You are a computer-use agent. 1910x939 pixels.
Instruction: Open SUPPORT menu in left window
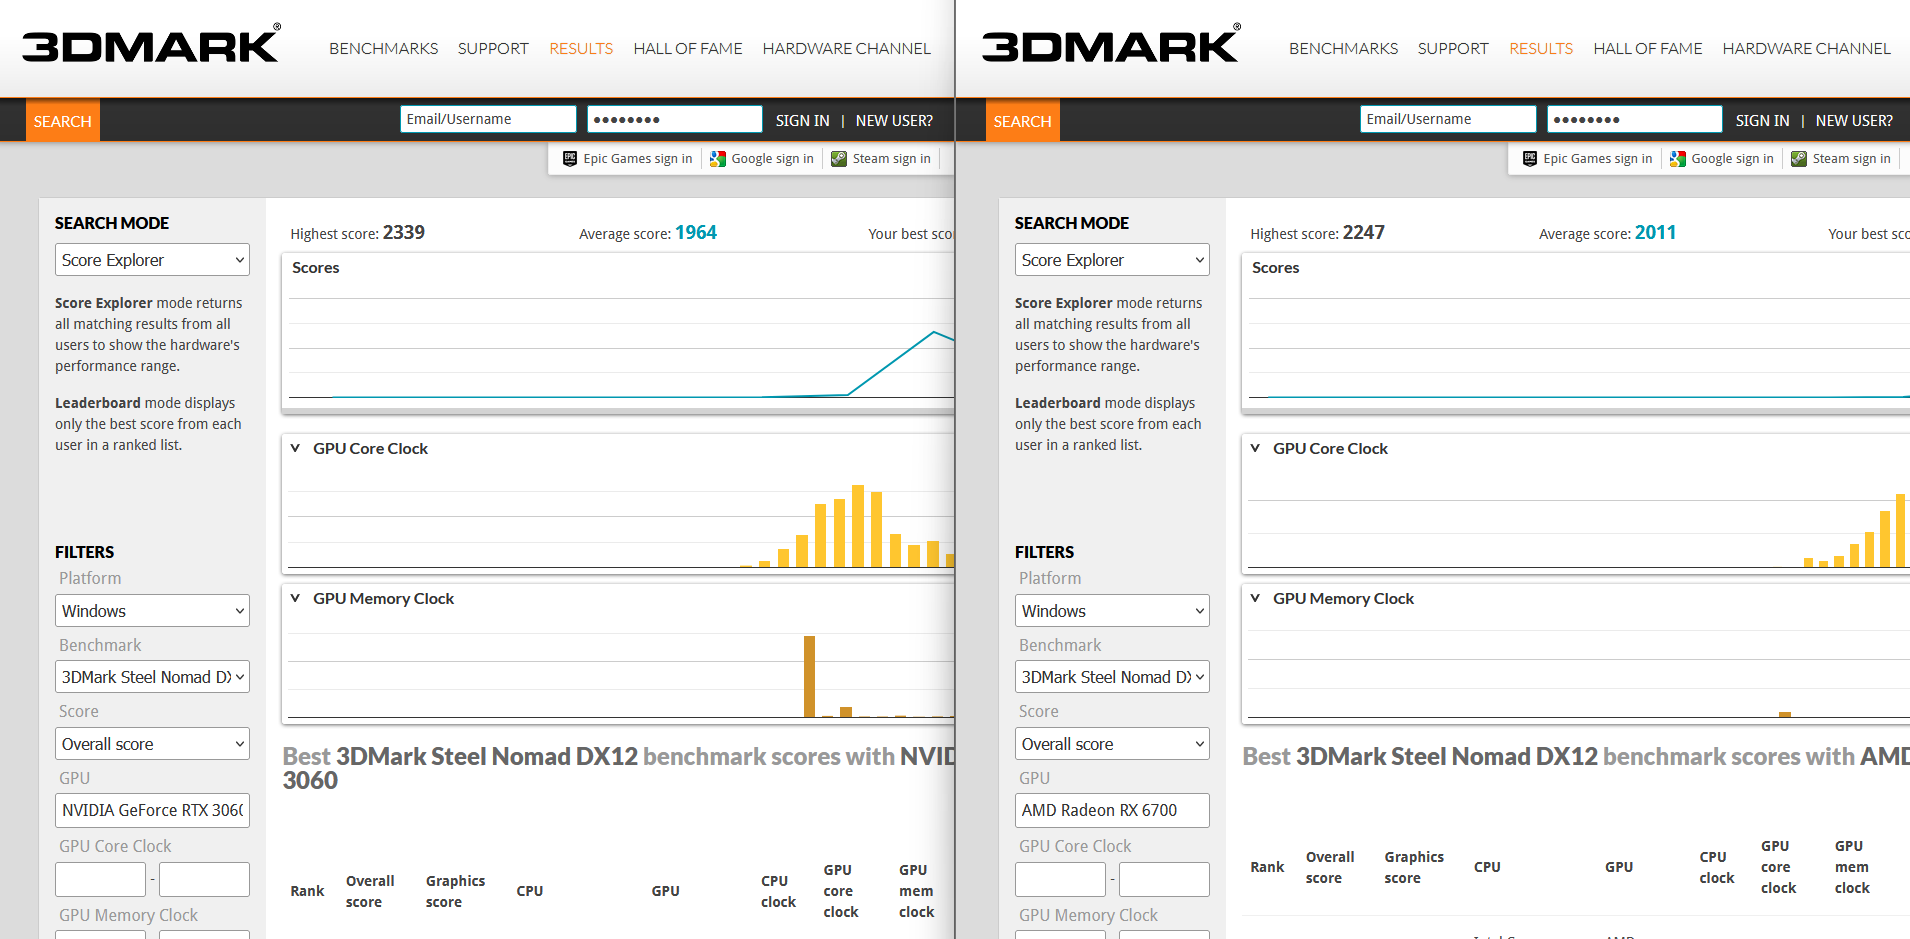pos(493,48)
